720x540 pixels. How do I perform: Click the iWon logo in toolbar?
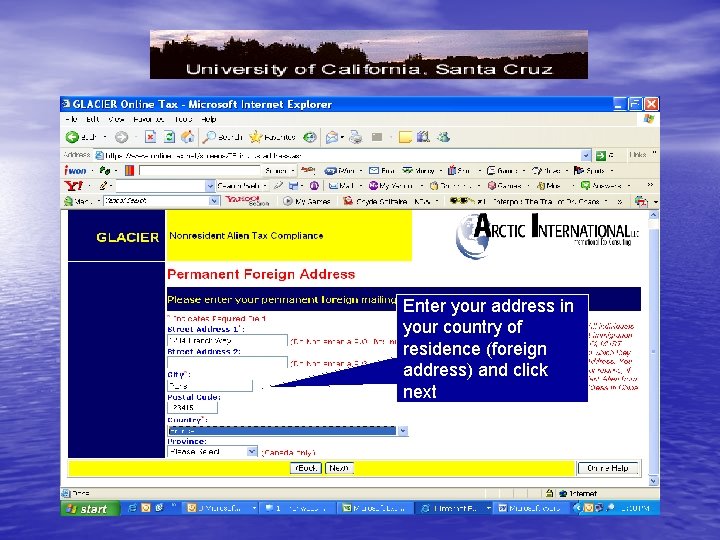point(75,170)
